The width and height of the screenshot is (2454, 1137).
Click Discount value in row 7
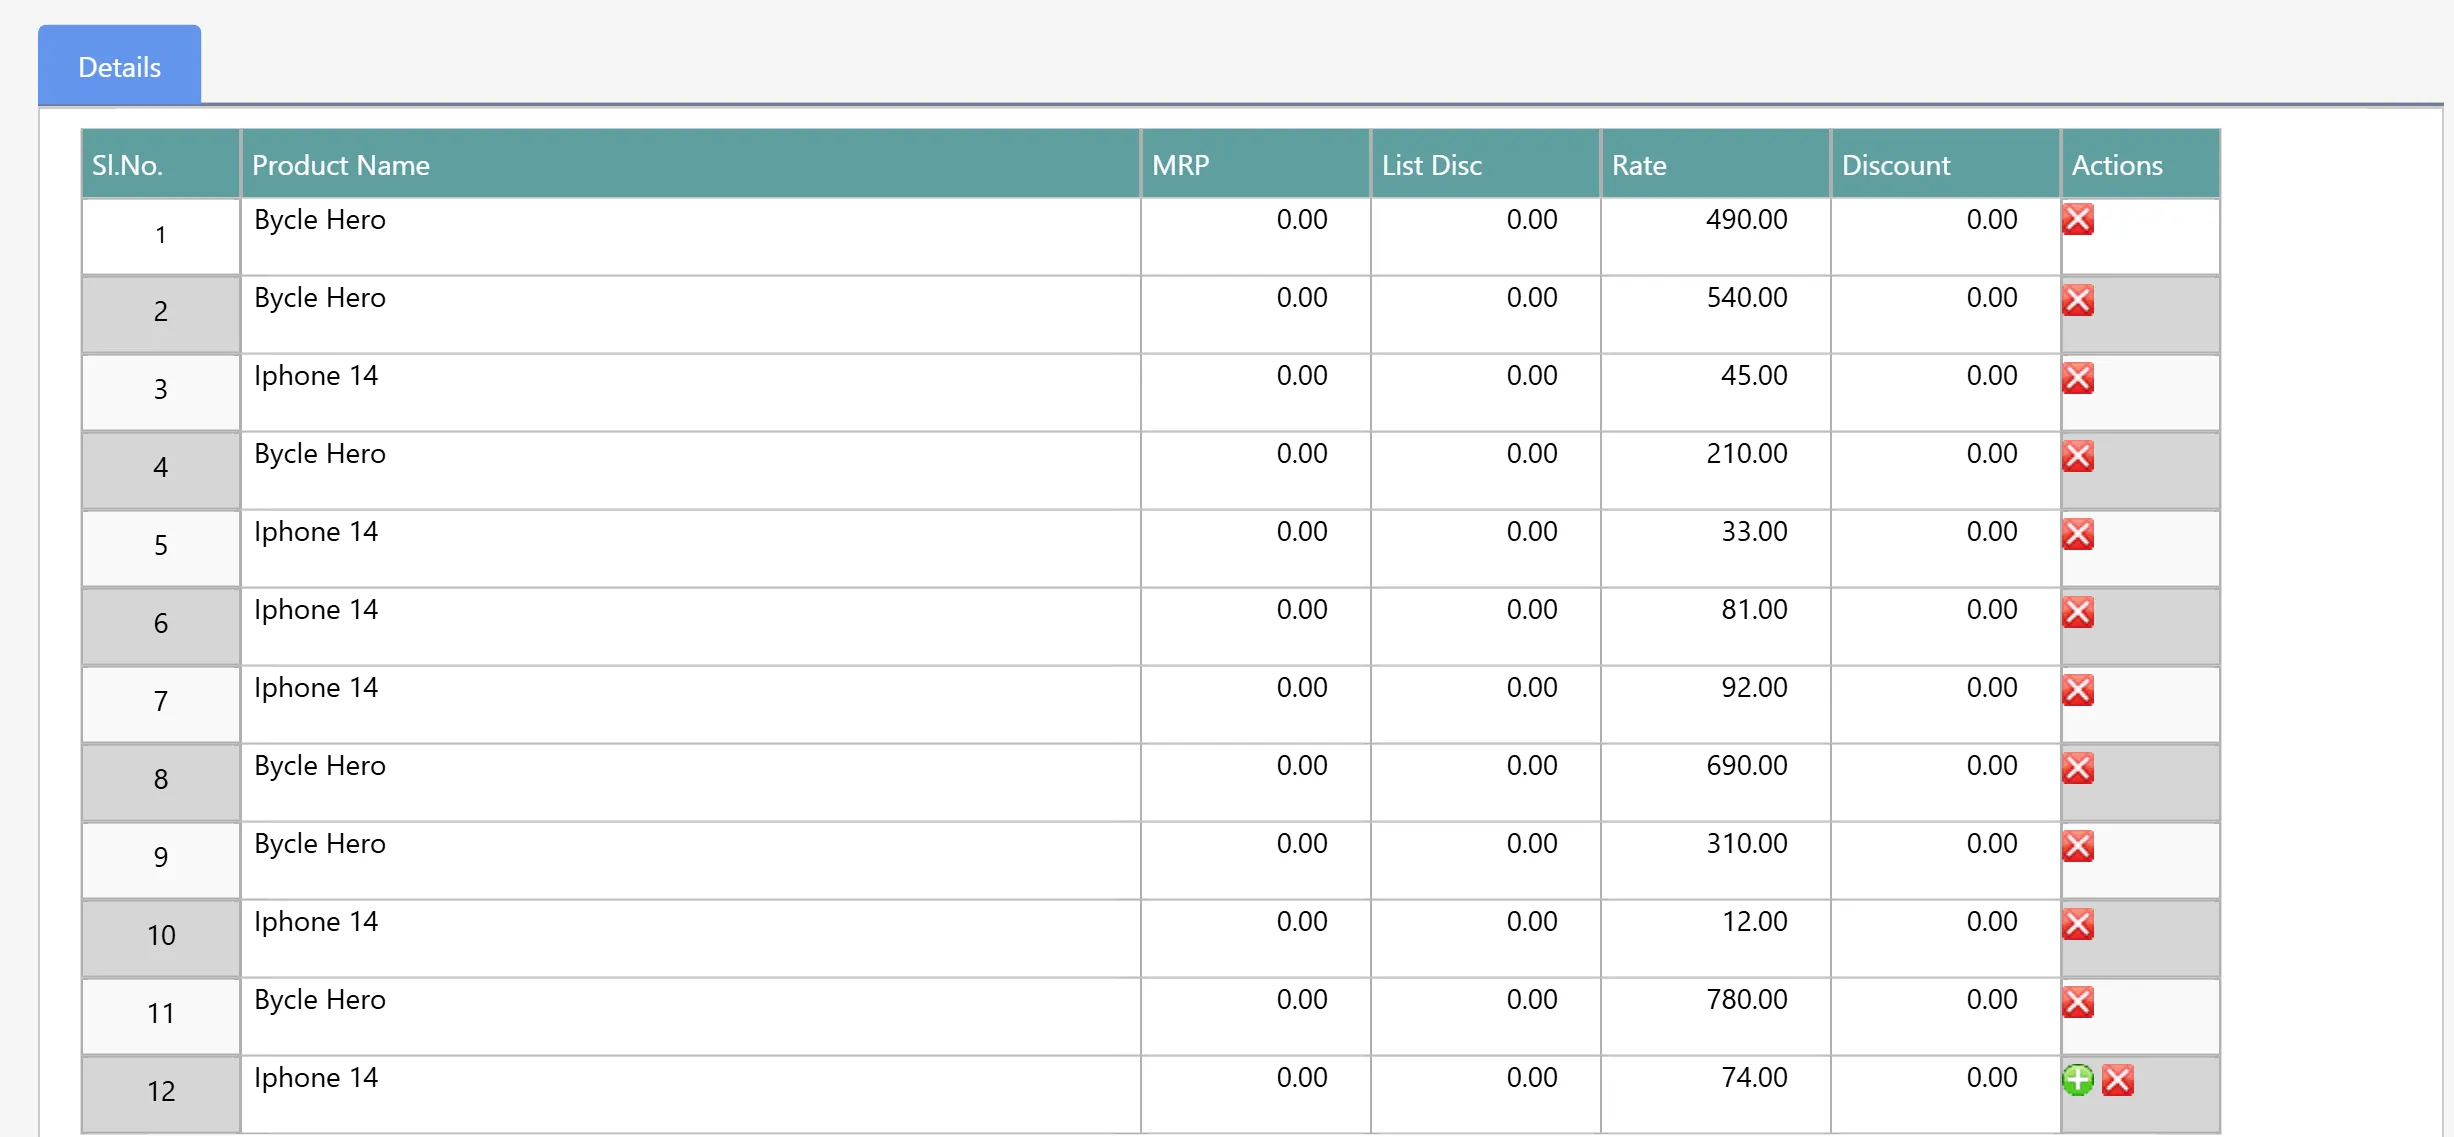point(1991,687)
